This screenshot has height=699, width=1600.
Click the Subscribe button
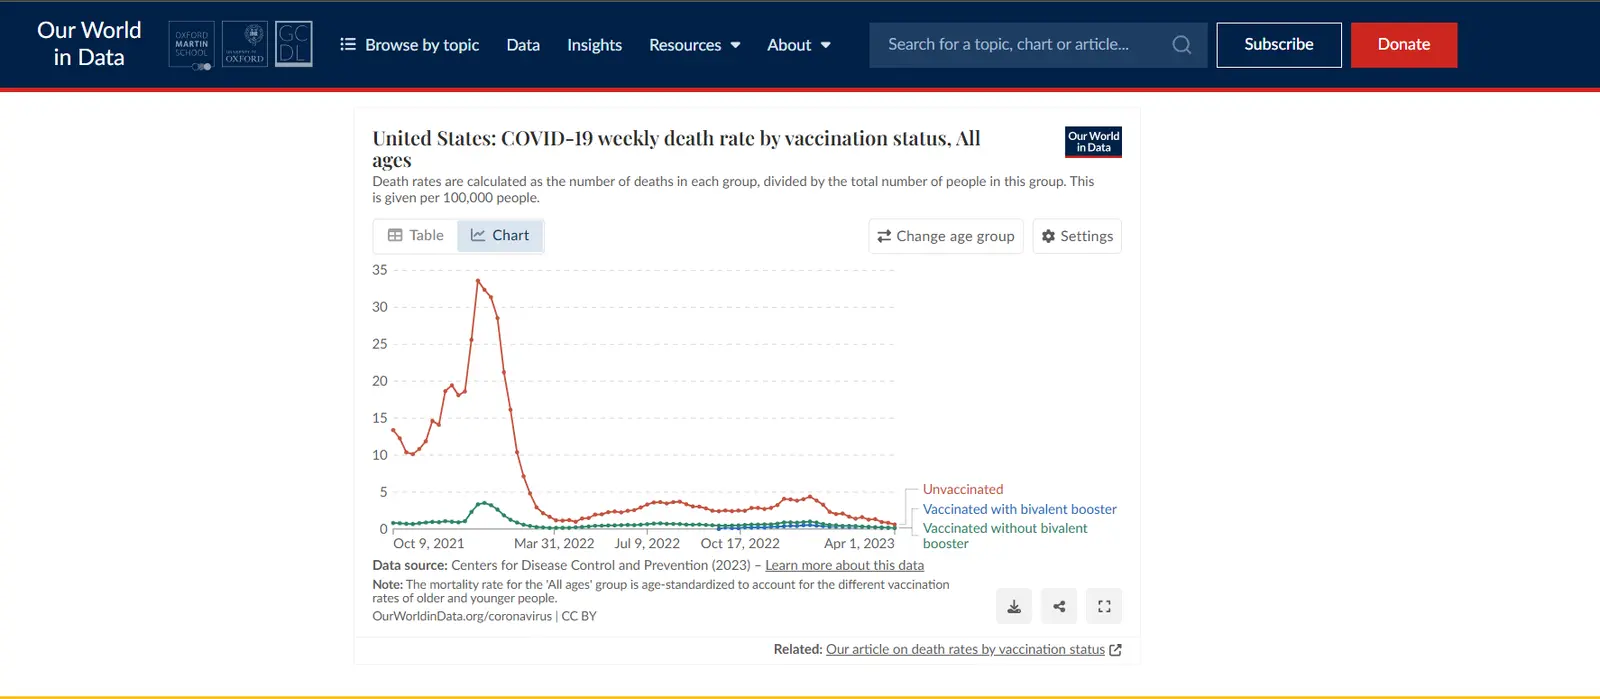click(x=1278, y=45)
